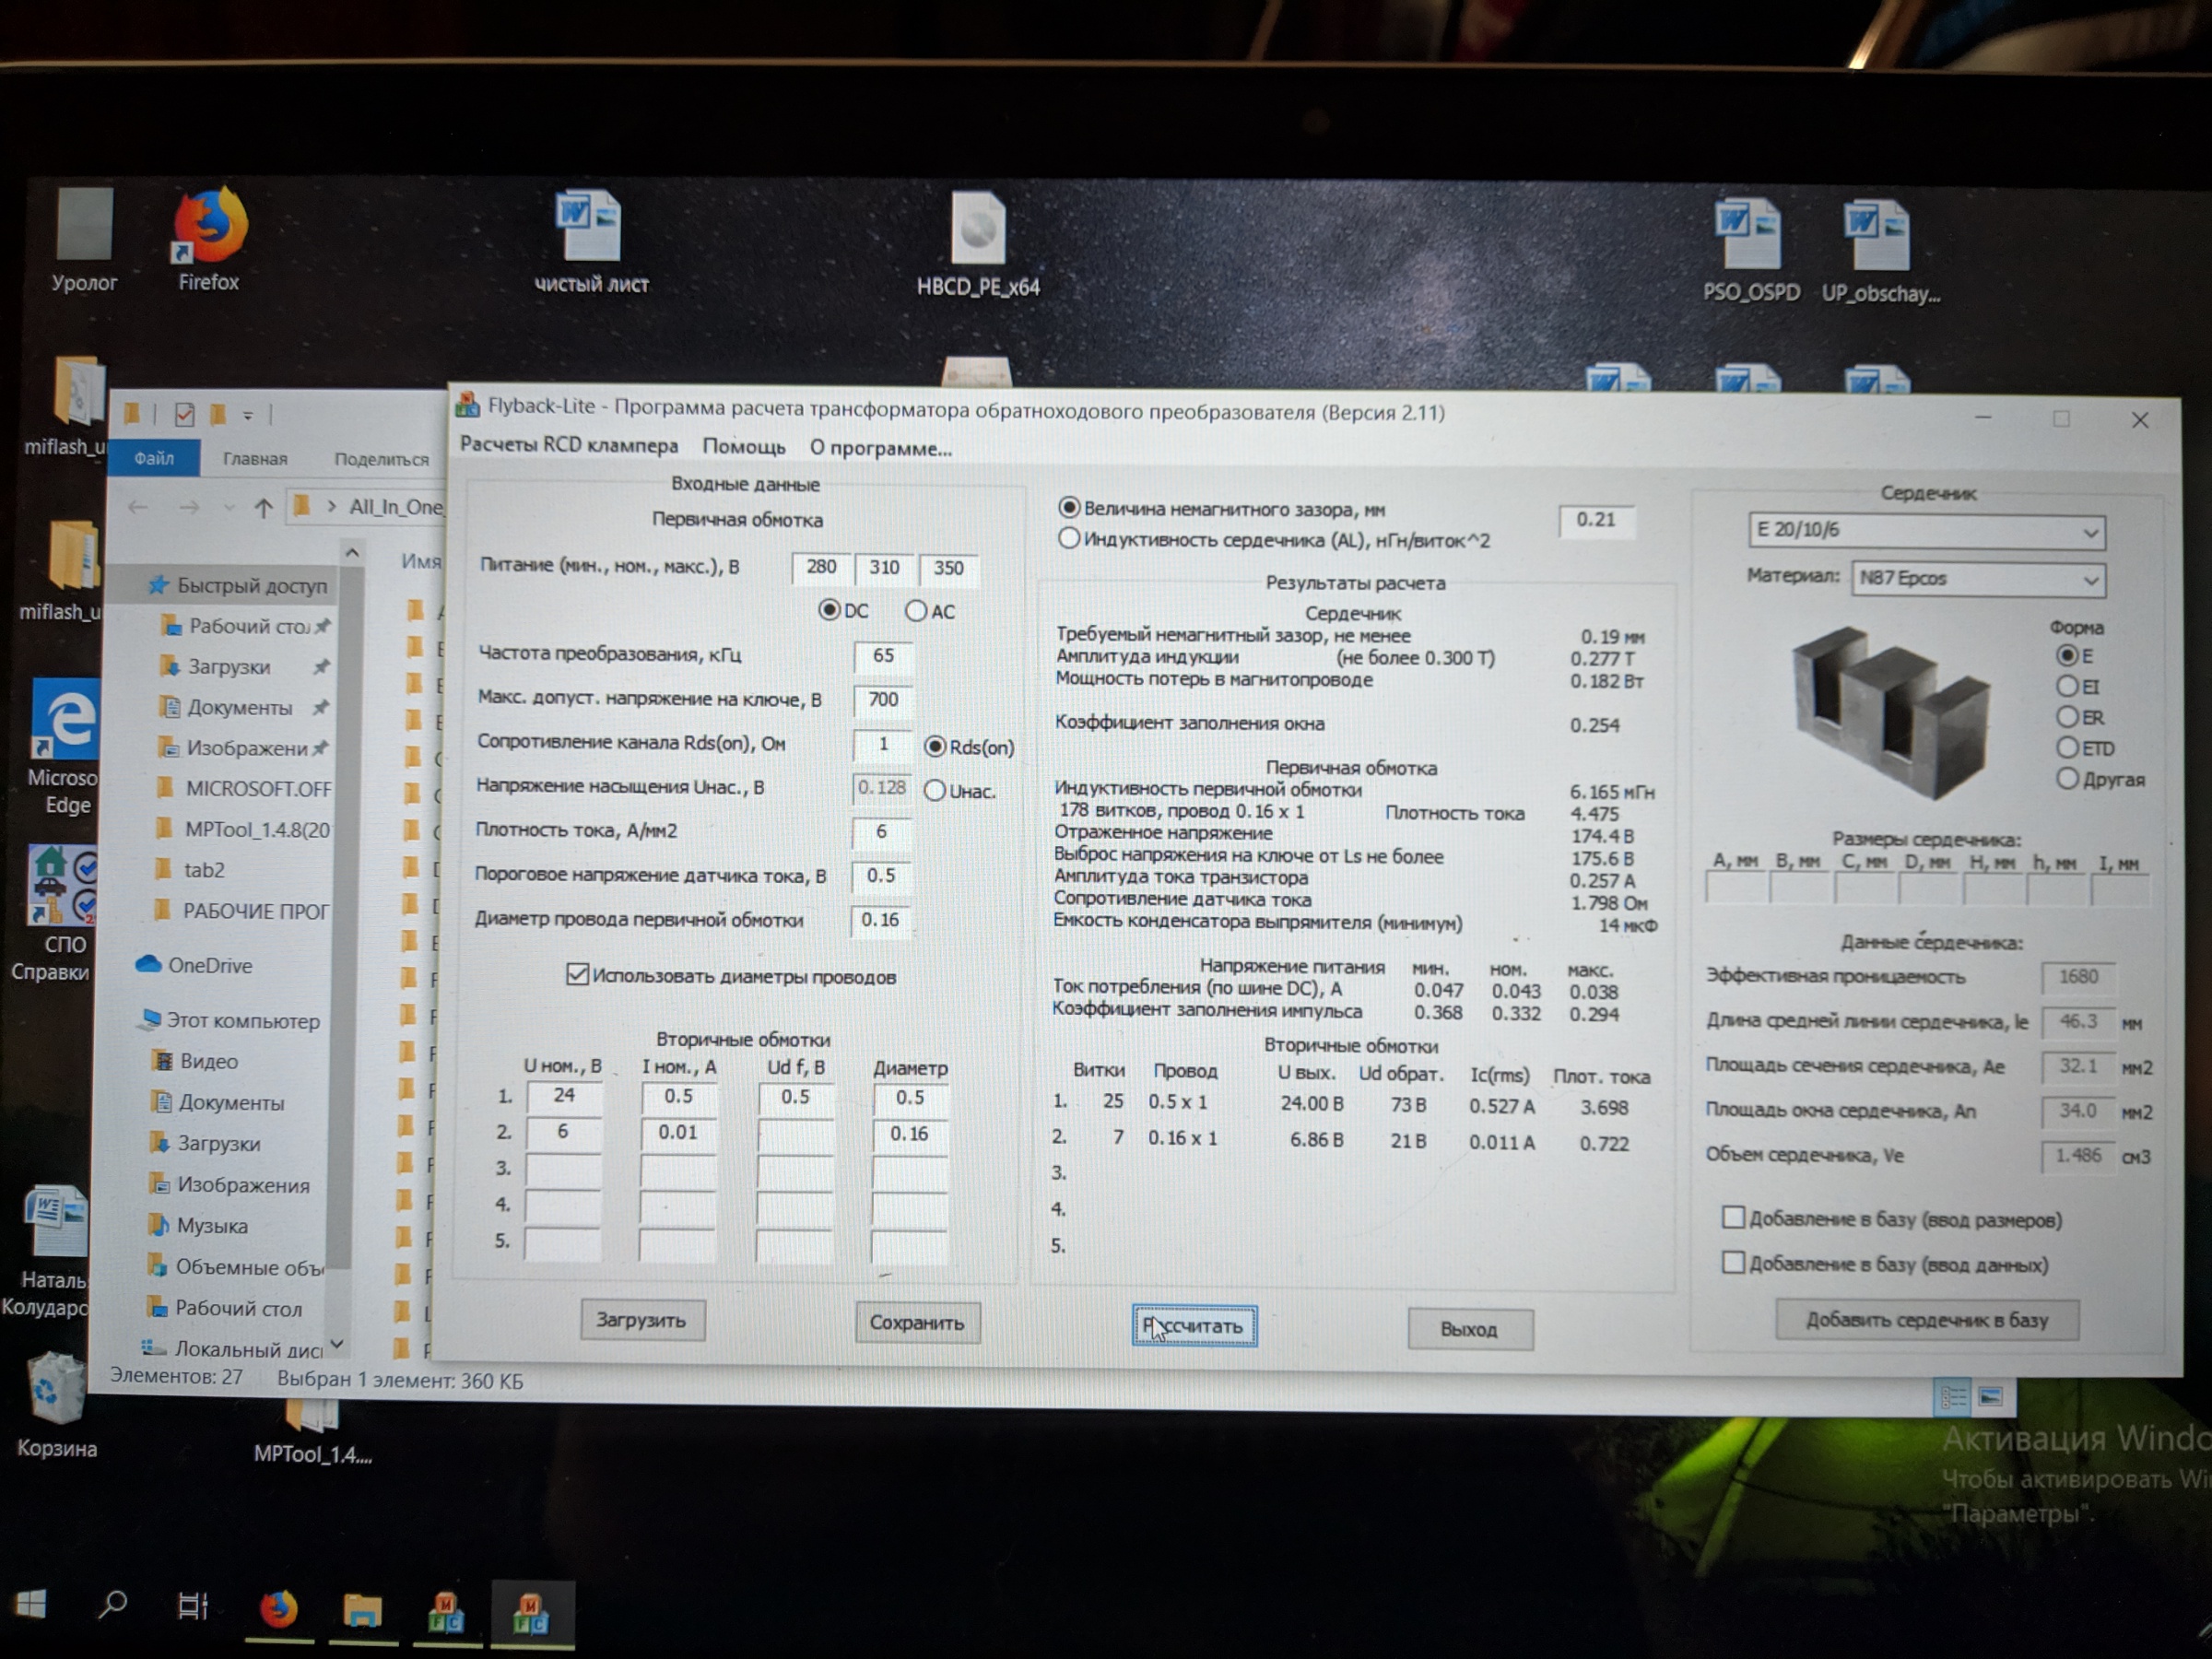Click the primary wire diameter field 0.16

coord(880,919)
